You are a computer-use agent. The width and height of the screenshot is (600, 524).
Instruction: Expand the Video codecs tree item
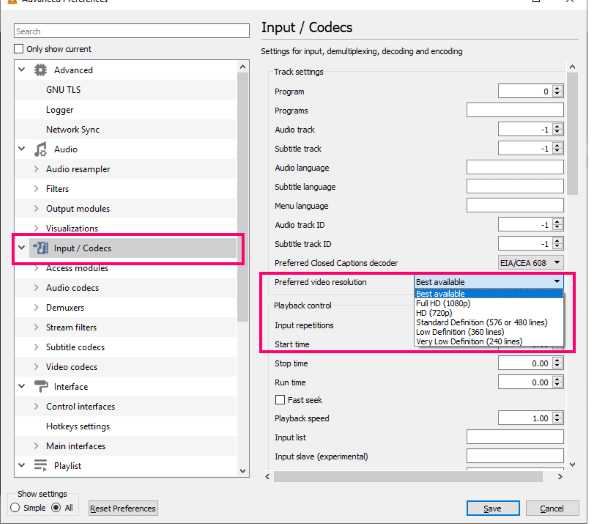click(37, 367)
